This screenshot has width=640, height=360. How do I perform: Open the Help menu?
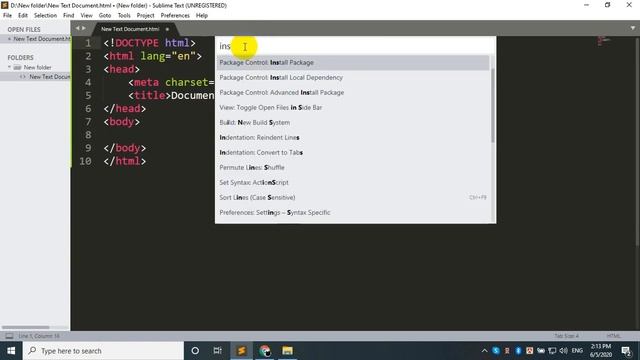(202, 16)
